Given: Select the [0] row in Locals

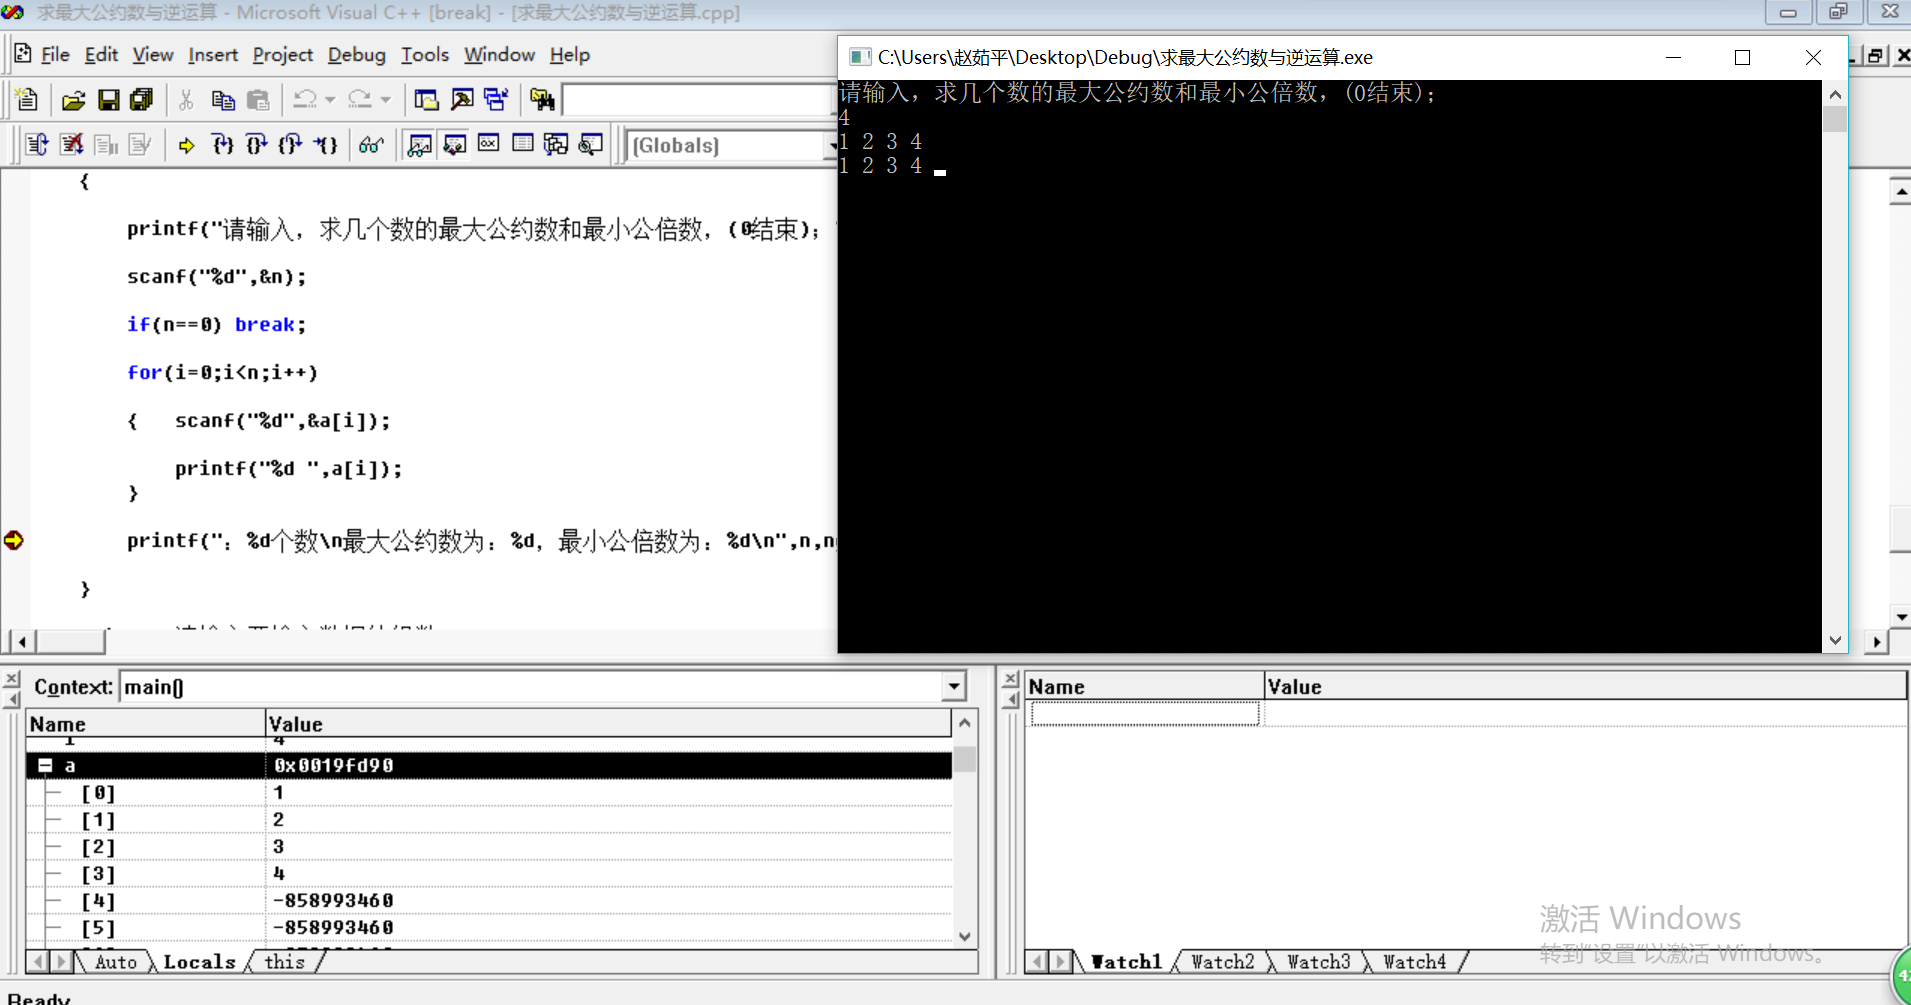Looking at the screenshot, I should 489,792.
